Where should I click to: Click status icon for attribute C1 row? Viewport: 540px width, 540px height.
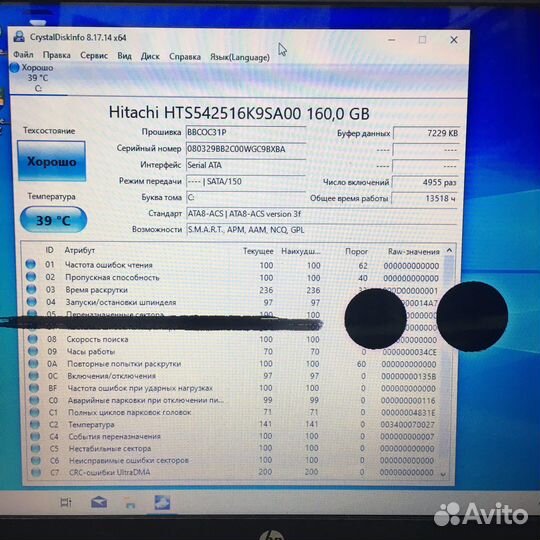(35, 412)
